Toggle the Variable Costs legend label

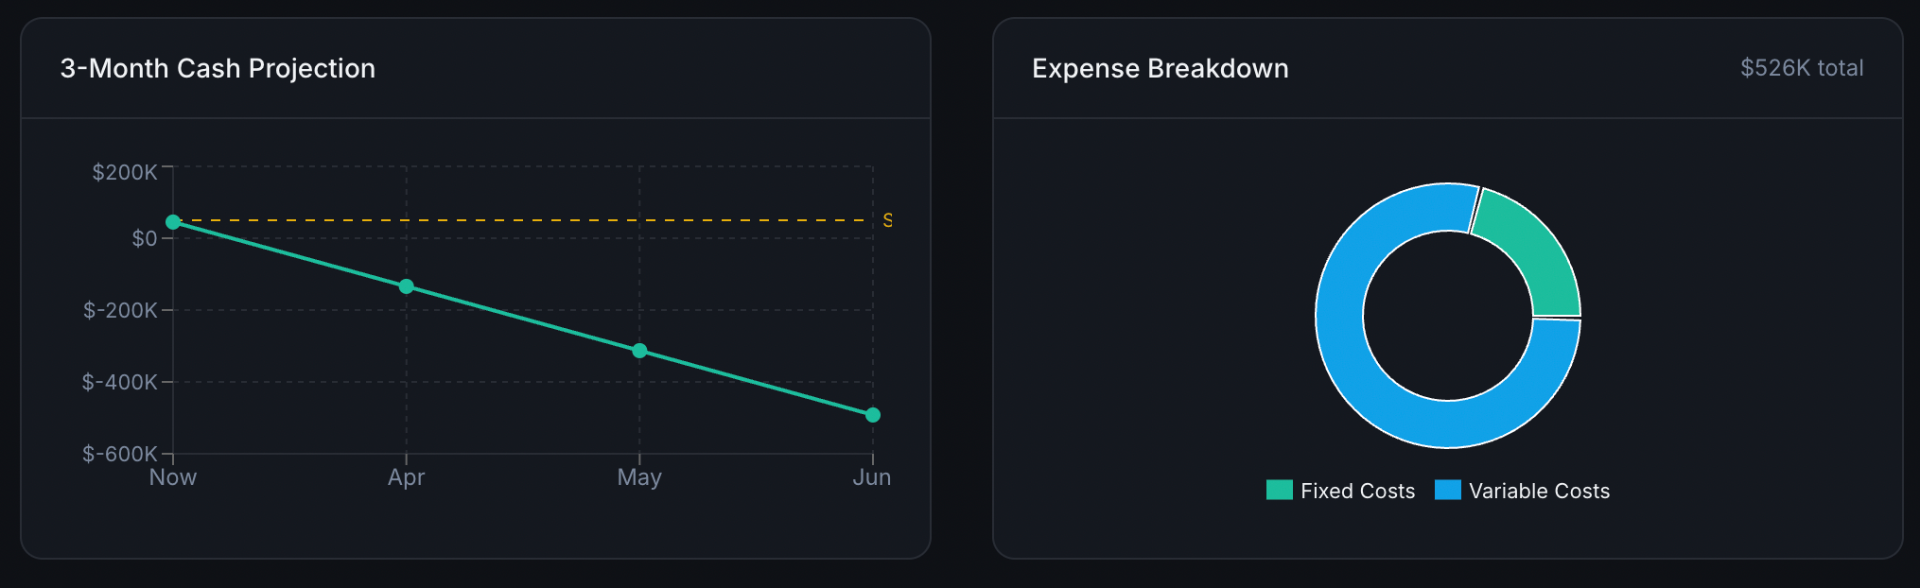click(x=1539, y=491)
